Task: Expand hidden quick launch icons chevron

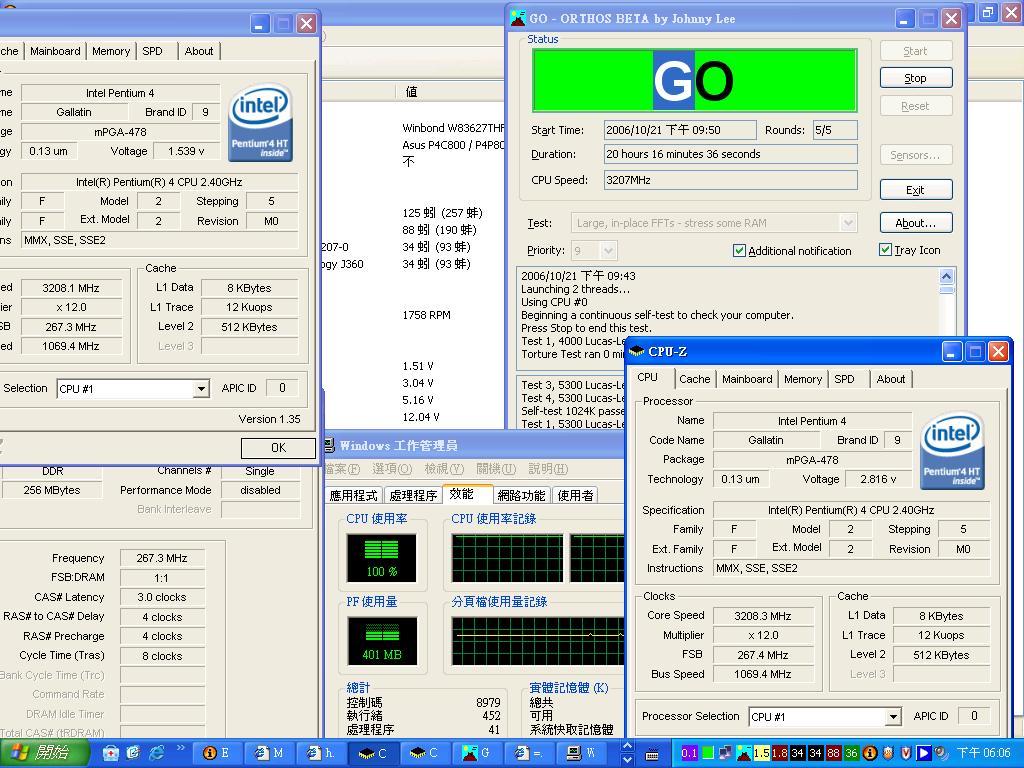Action: pyautogui.click(x=181, y=749)
